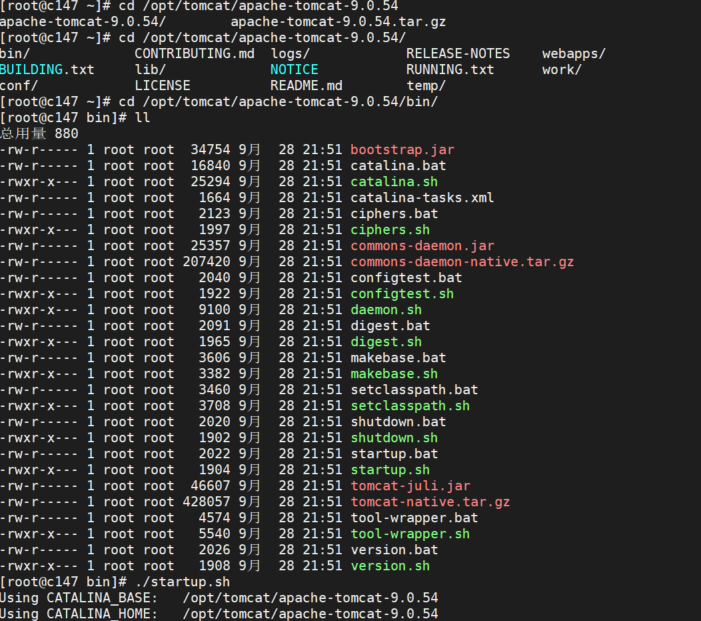The image size is (701, 621).
Task: Click the ll command text
Action: [143, 118]
